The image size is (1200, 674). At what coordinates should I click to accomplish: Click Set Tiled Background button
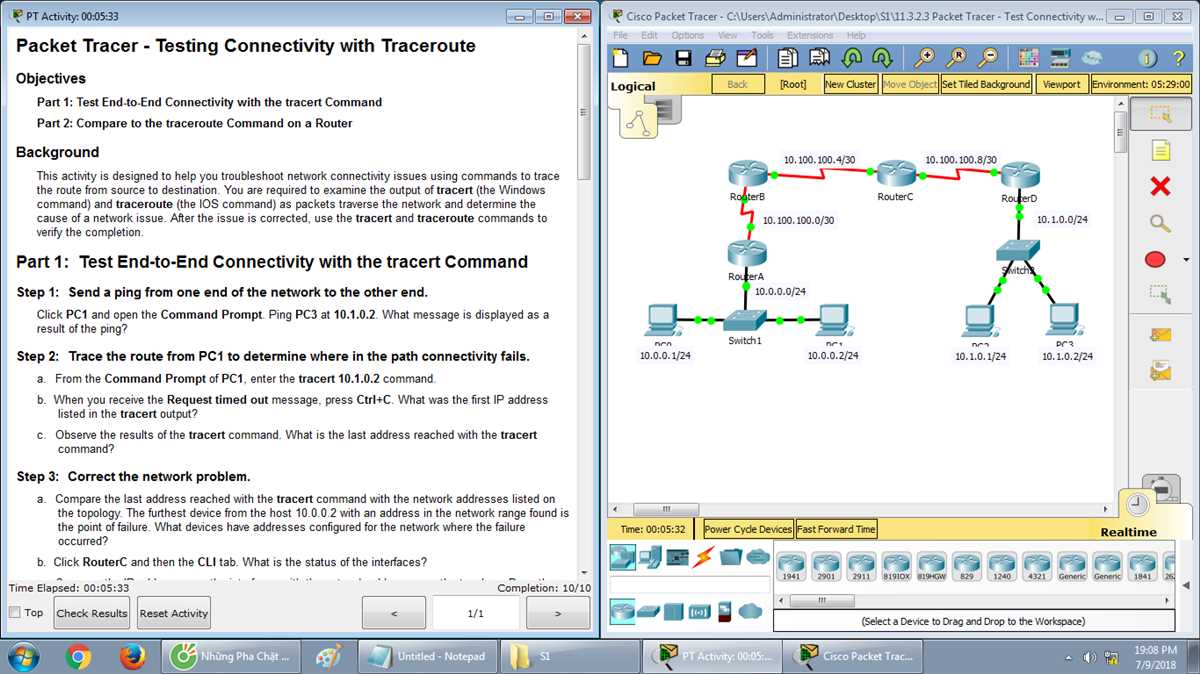coord(986,84)
